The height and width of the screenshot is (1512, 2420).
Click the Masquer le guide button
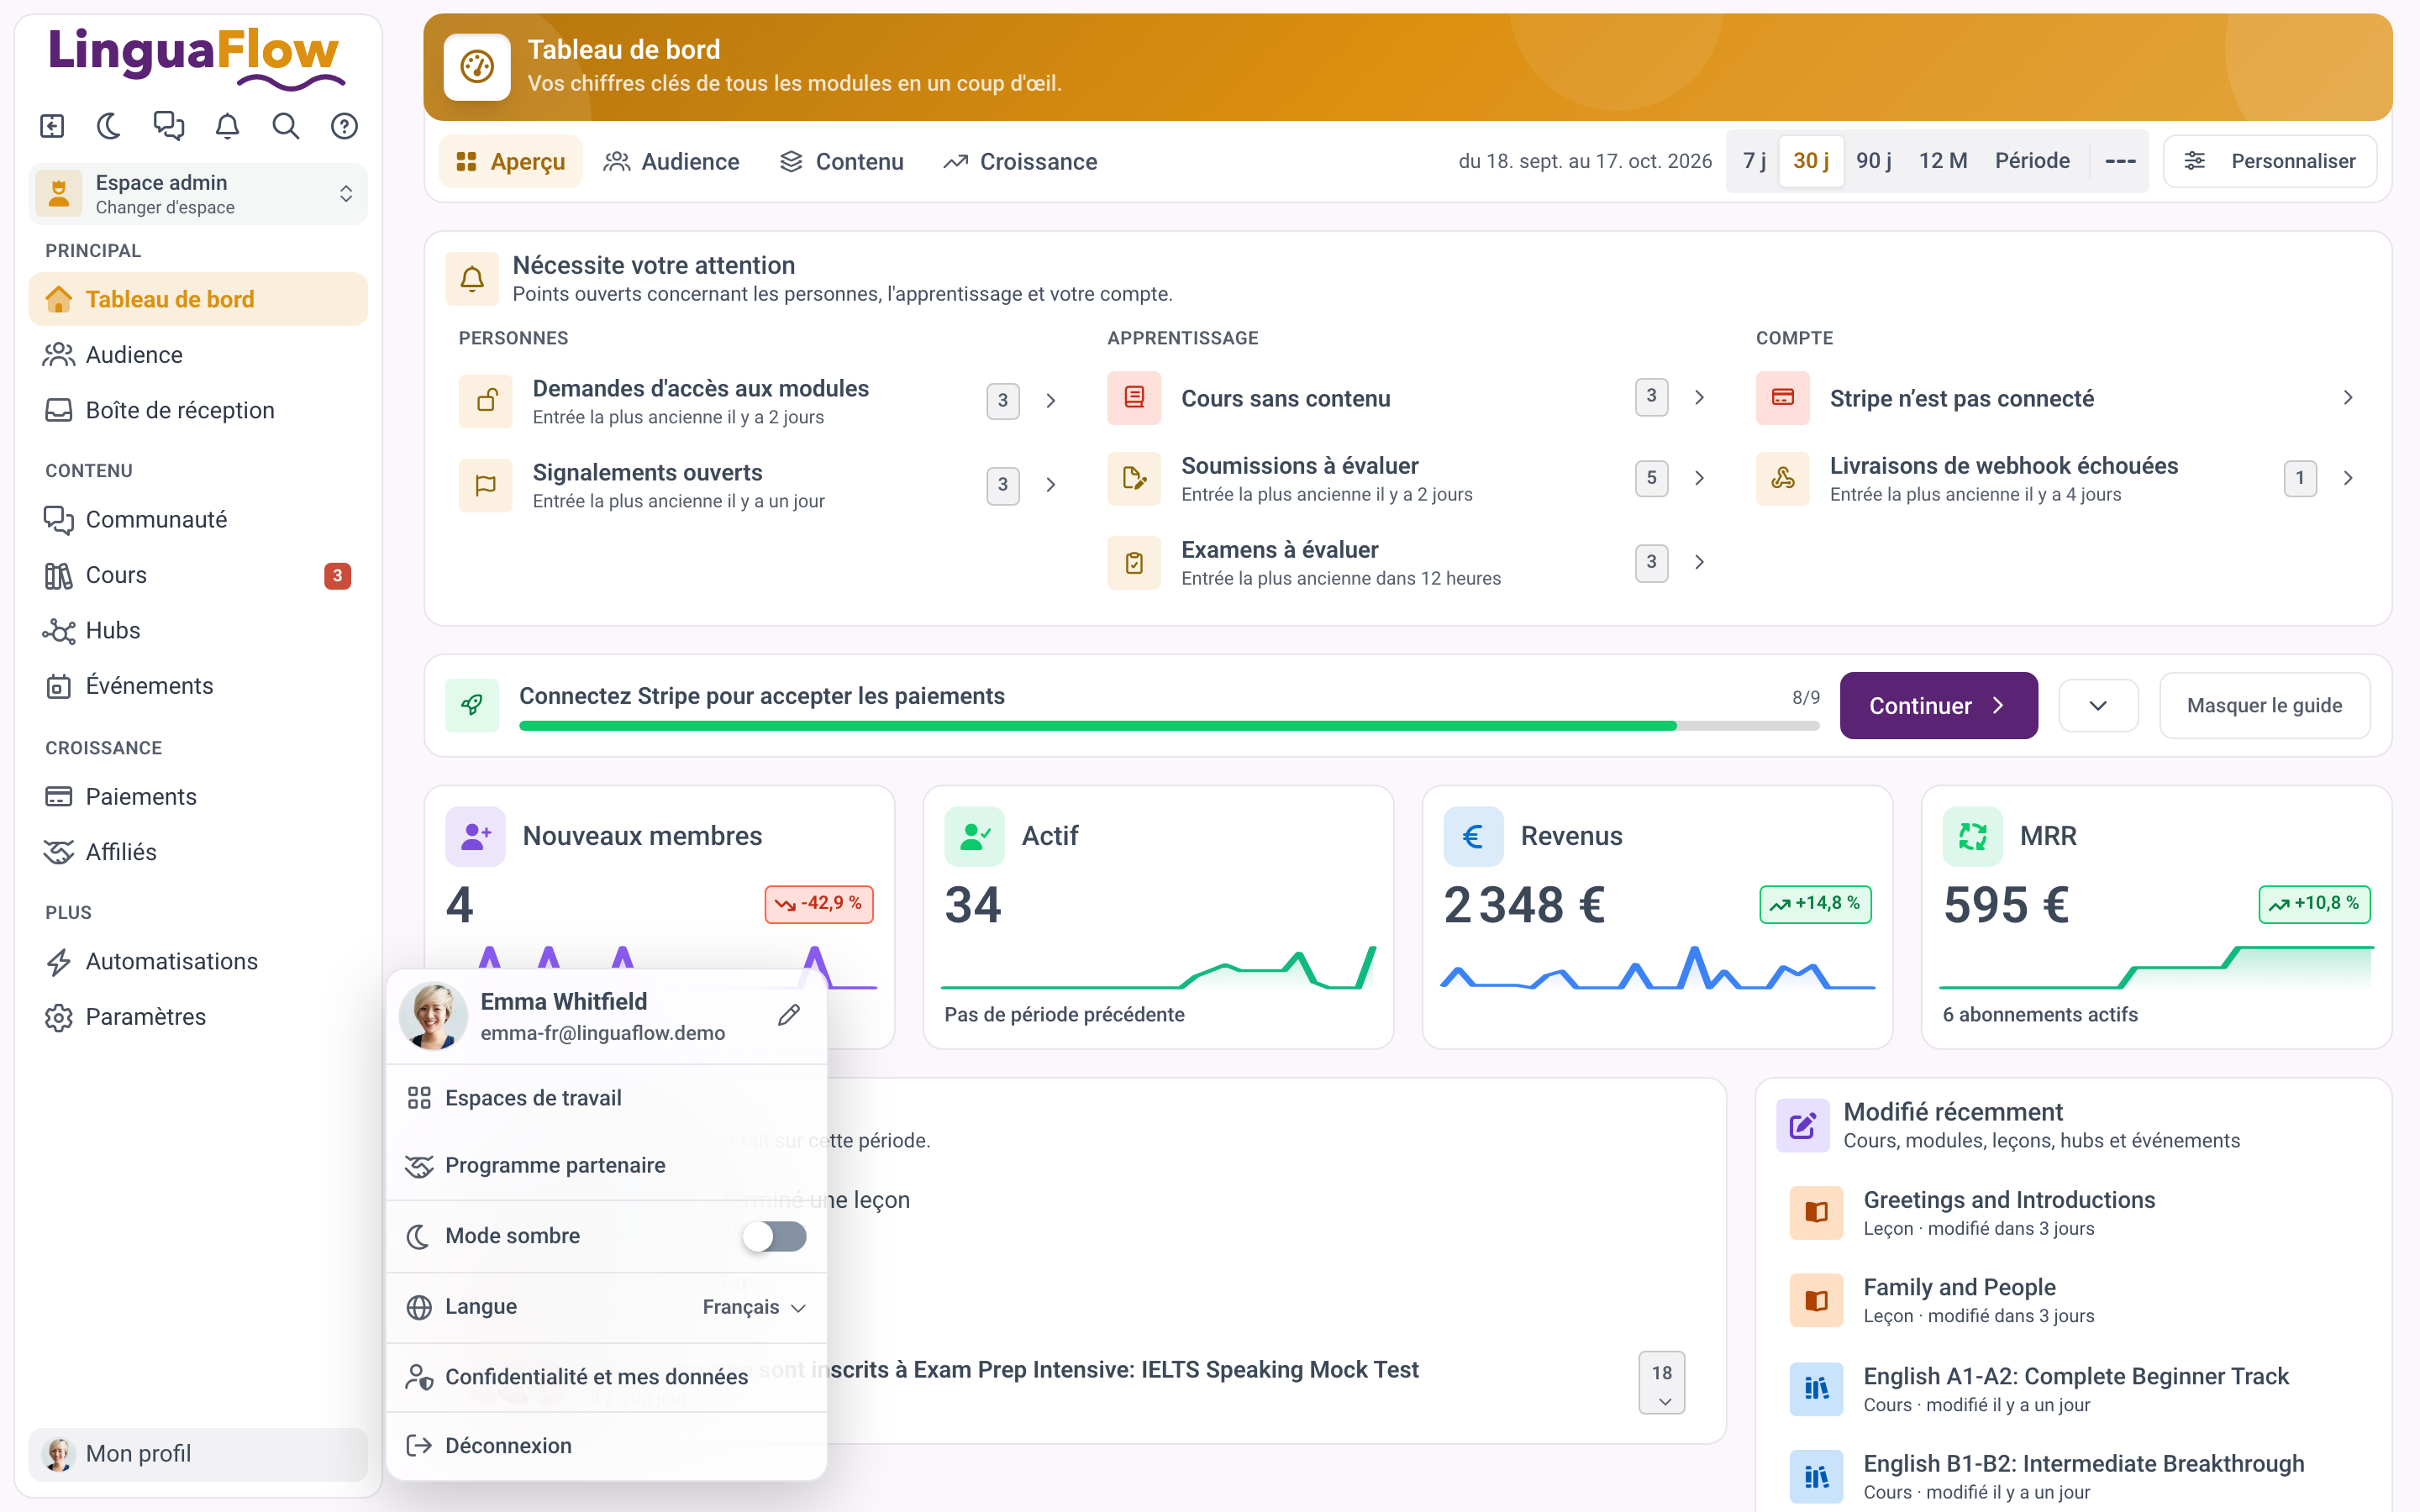point(2264,706)
